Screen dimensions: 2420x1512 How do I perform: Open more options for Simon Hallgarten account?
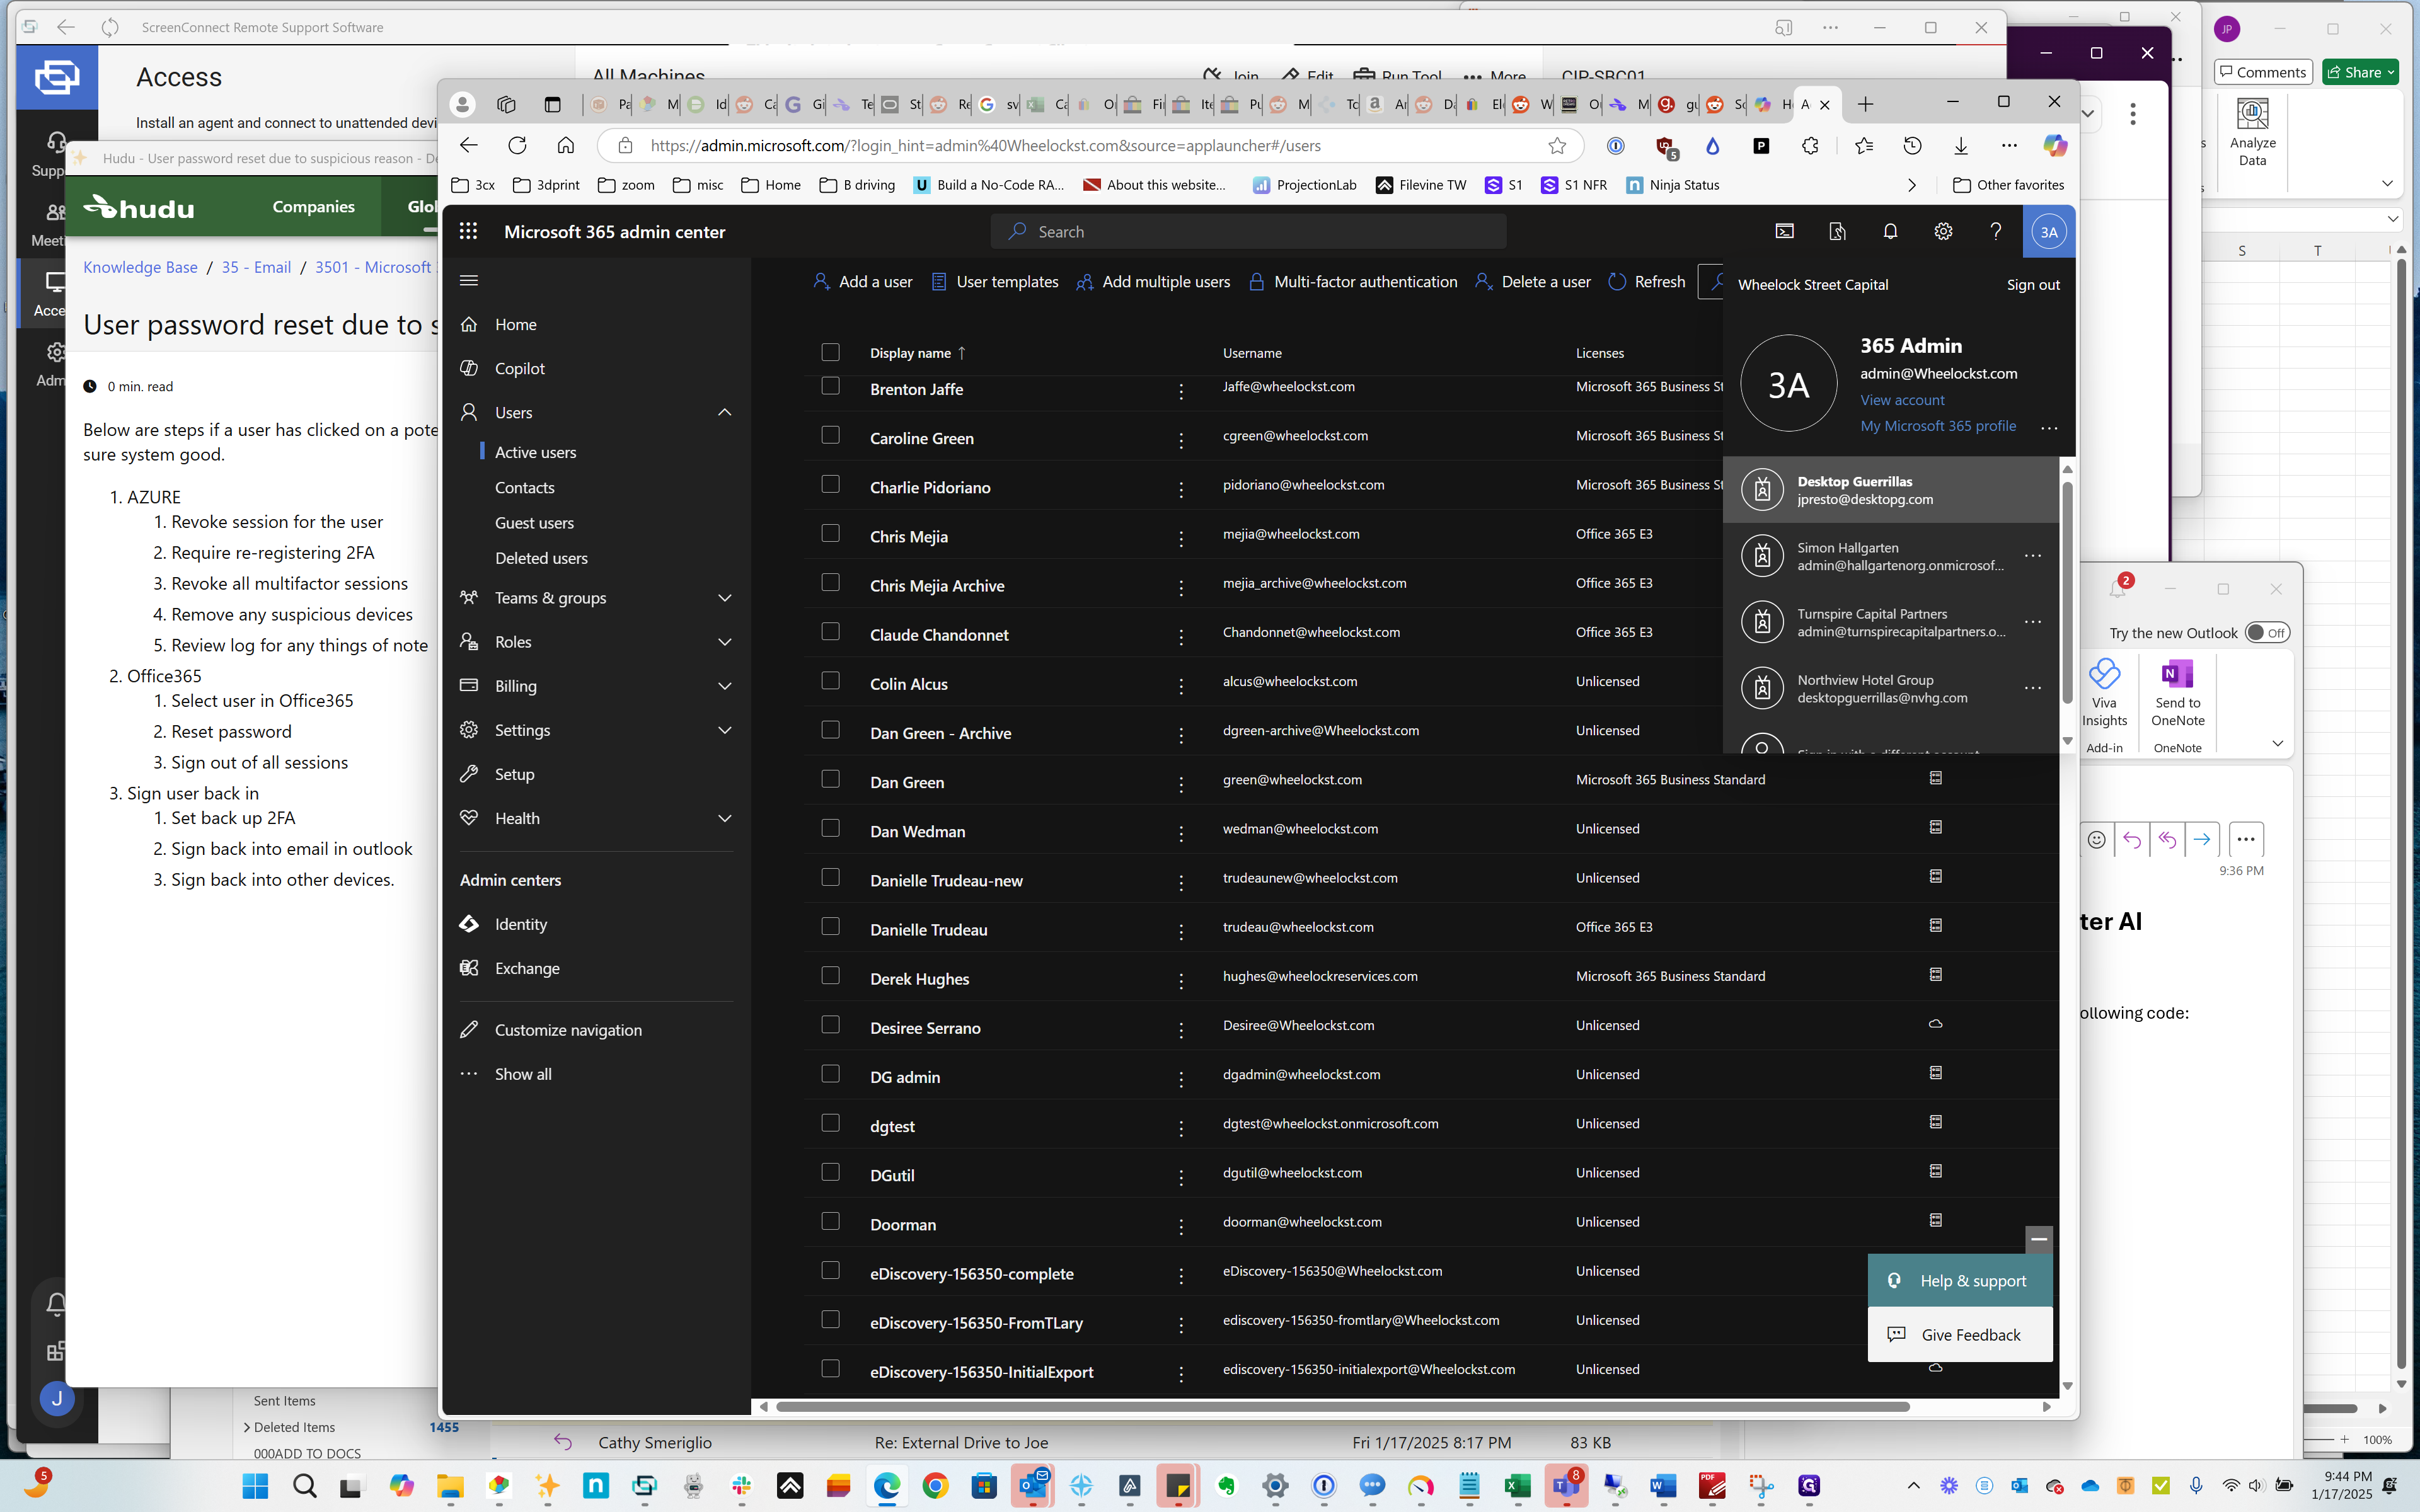[2033, 556]
